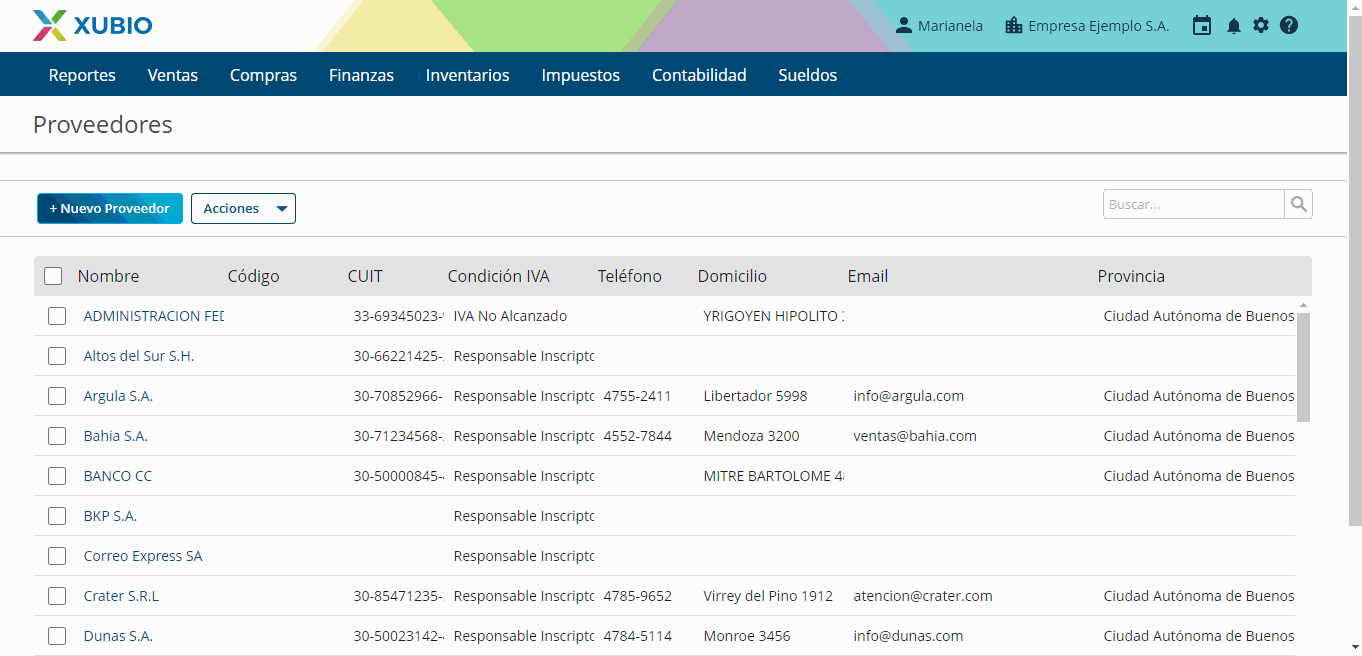Screen dimensions: 1362x656
Task: Click email info@argula.com
Action: pos(909,396)
